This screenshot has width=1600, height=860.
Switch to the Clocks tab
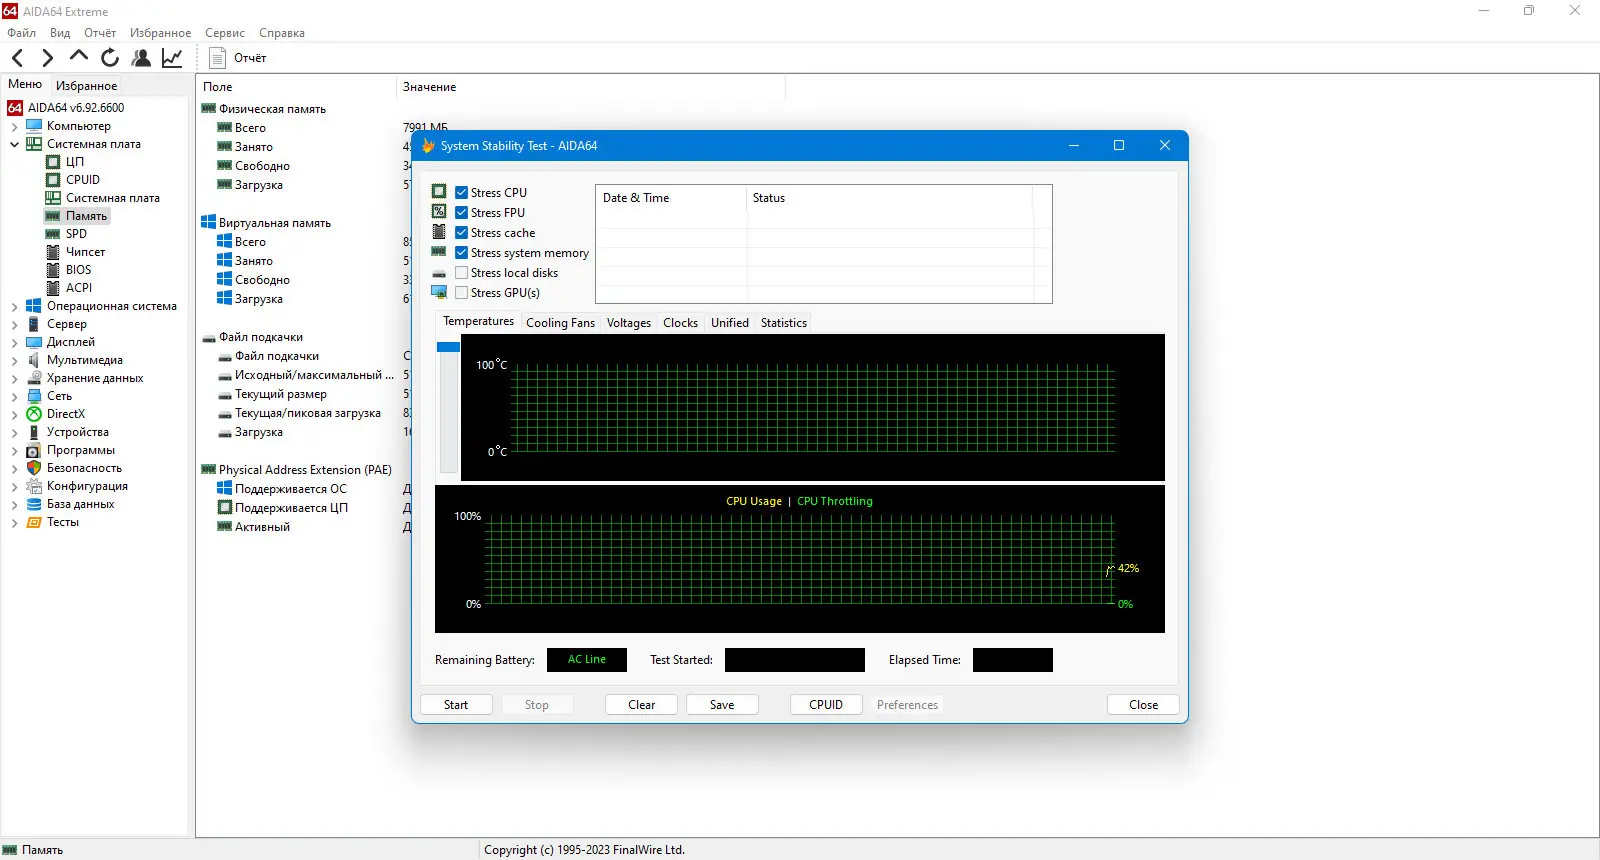click(x=680, y=323)
